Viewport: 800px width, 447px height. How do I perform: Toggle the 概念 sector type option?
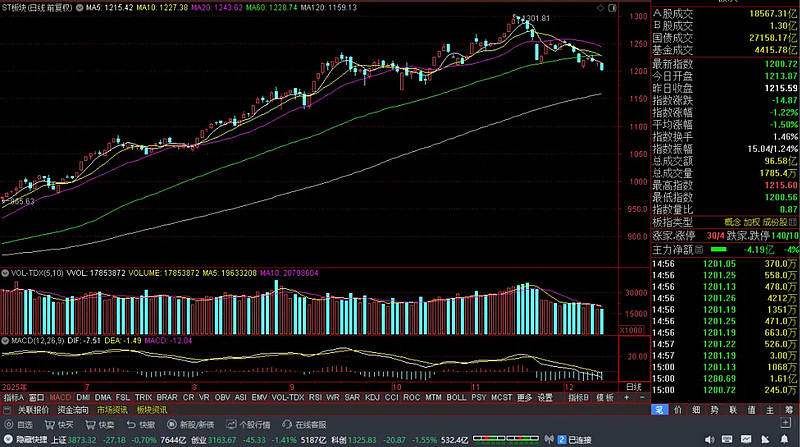(x=732, y=222)
